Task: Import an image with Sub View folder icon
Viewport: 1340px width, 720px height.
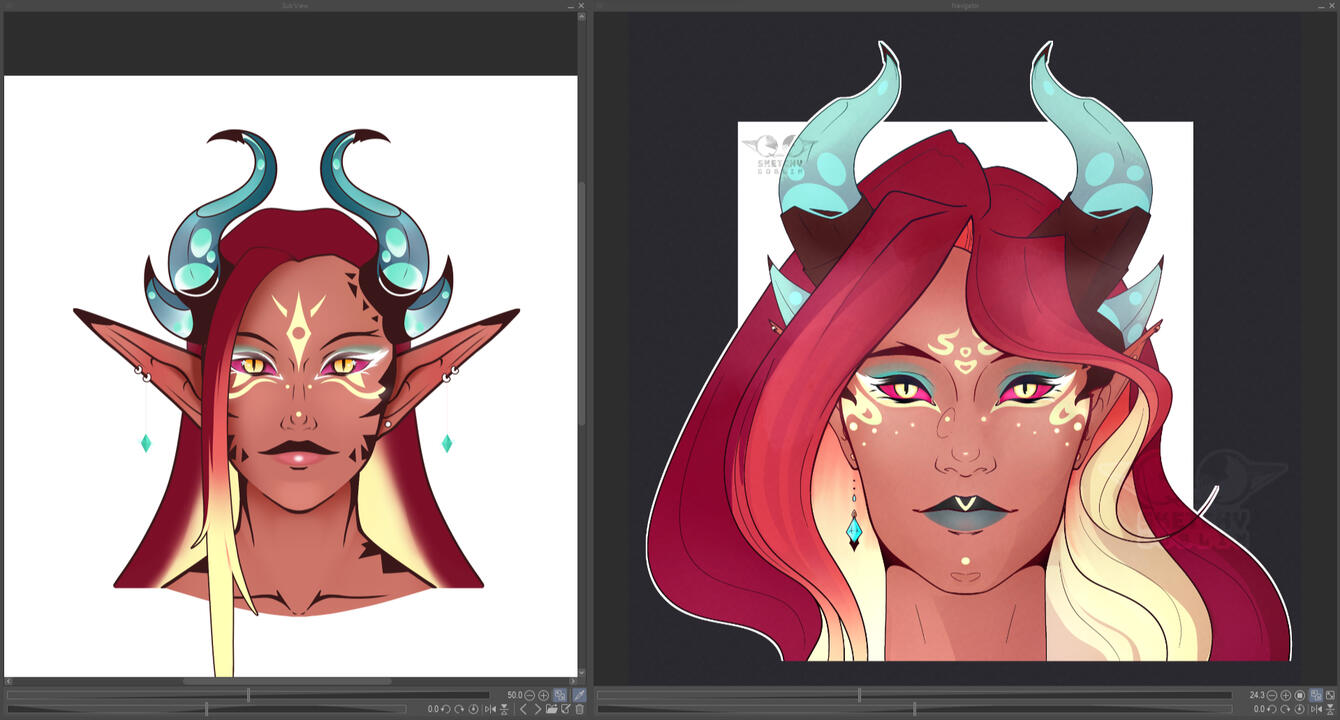Action: coord(551,709)
